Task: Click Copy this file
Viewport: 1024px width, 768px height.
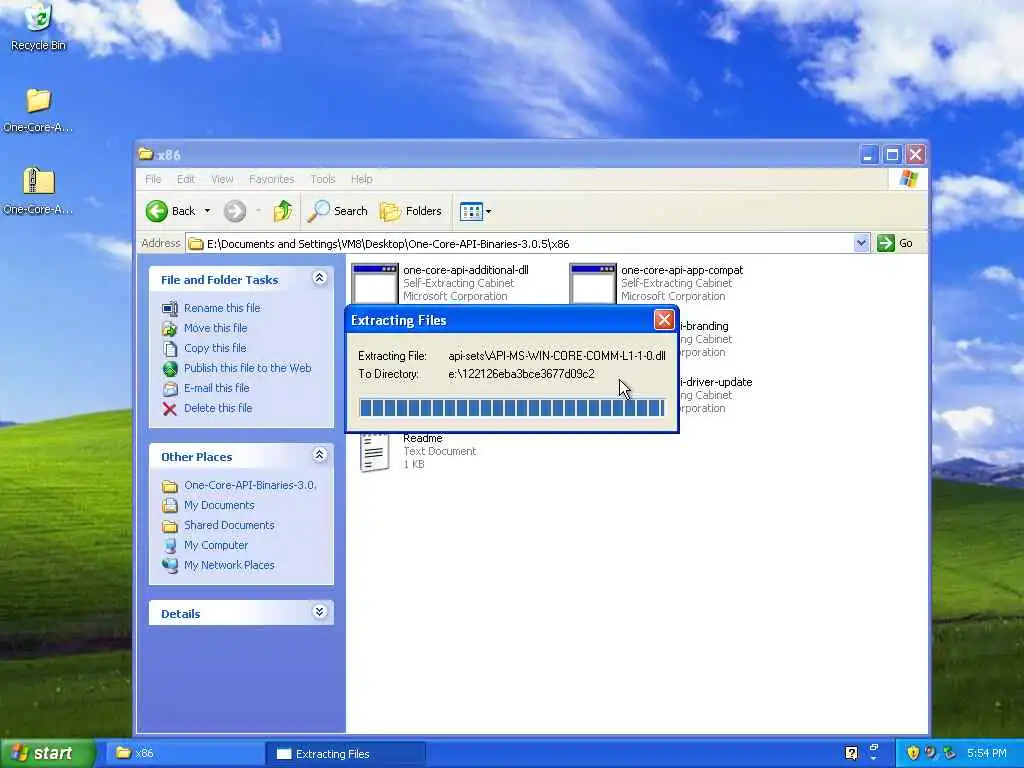Action: click(215, 348)
